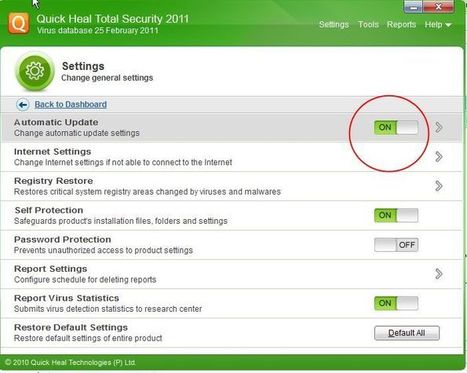Toggle the Self Protection switch
This screenshot has width=467, height=373.
(396, 215)
